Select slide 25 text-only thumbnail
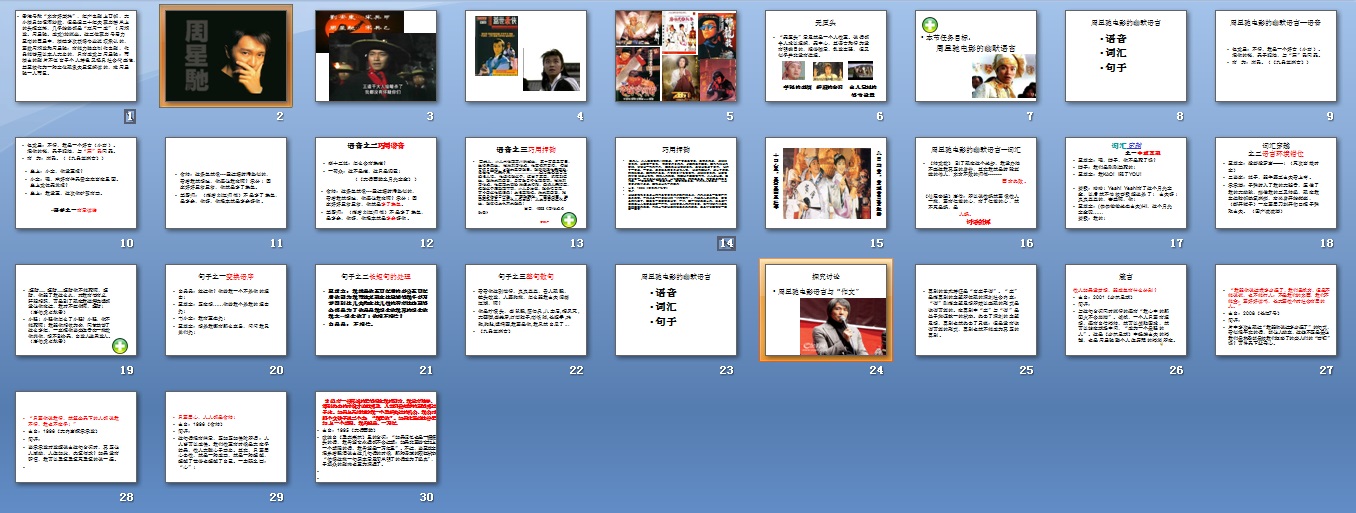This screenshot has width=1356, height=513. pos(977,310)
